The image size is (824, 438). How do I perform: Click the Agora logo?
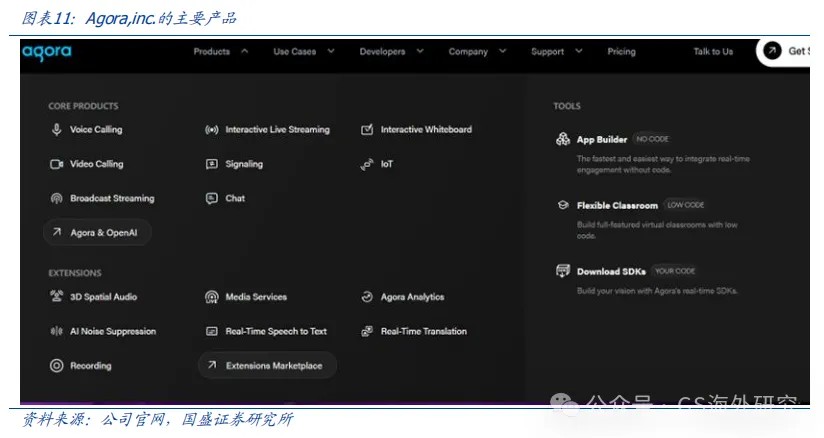click(x=47, y=52)
